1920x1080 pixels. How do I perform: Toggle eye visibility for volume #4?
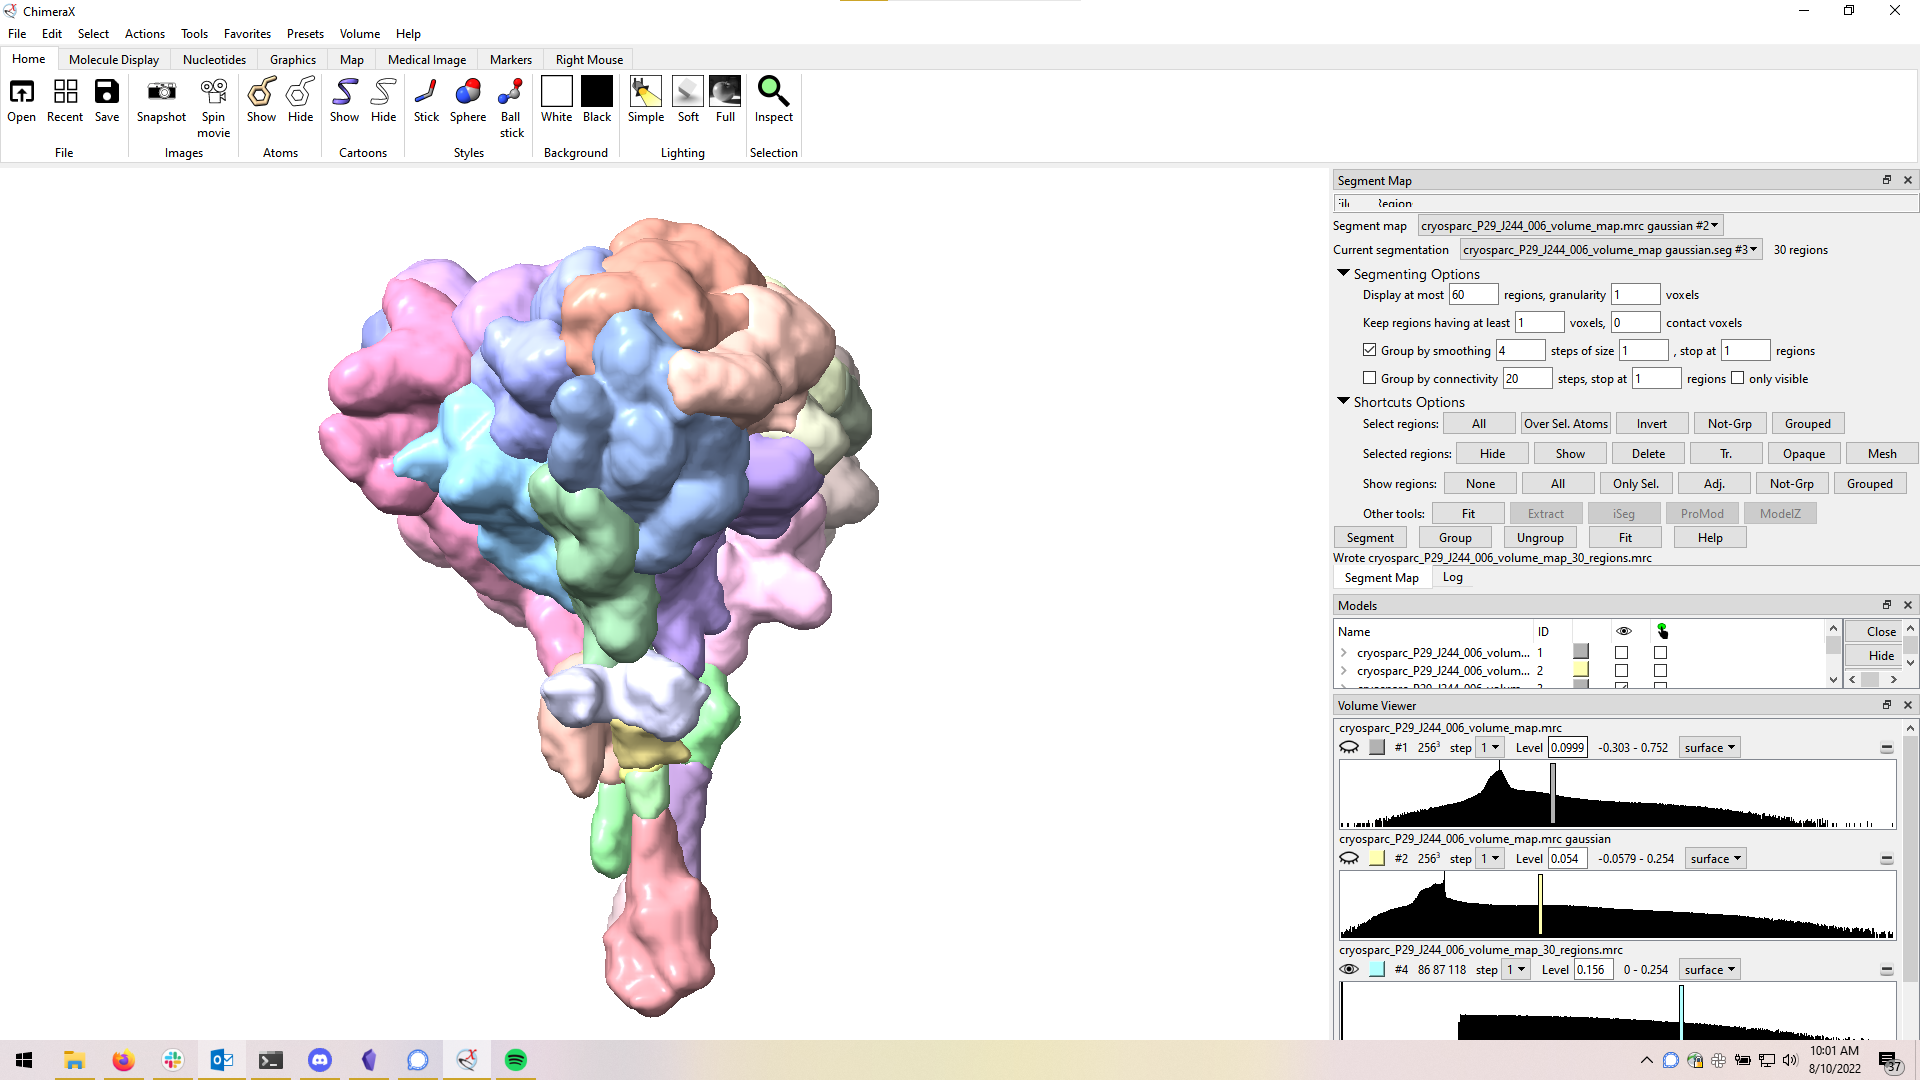1349,969
